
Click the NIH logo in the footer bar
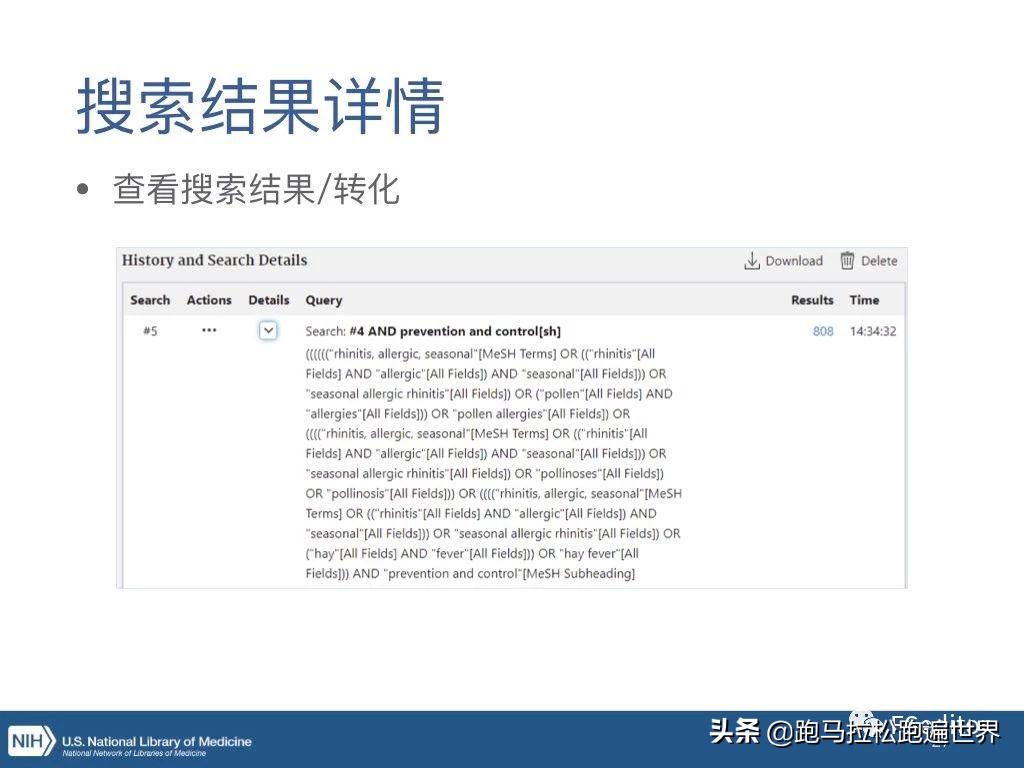(31, 741)
